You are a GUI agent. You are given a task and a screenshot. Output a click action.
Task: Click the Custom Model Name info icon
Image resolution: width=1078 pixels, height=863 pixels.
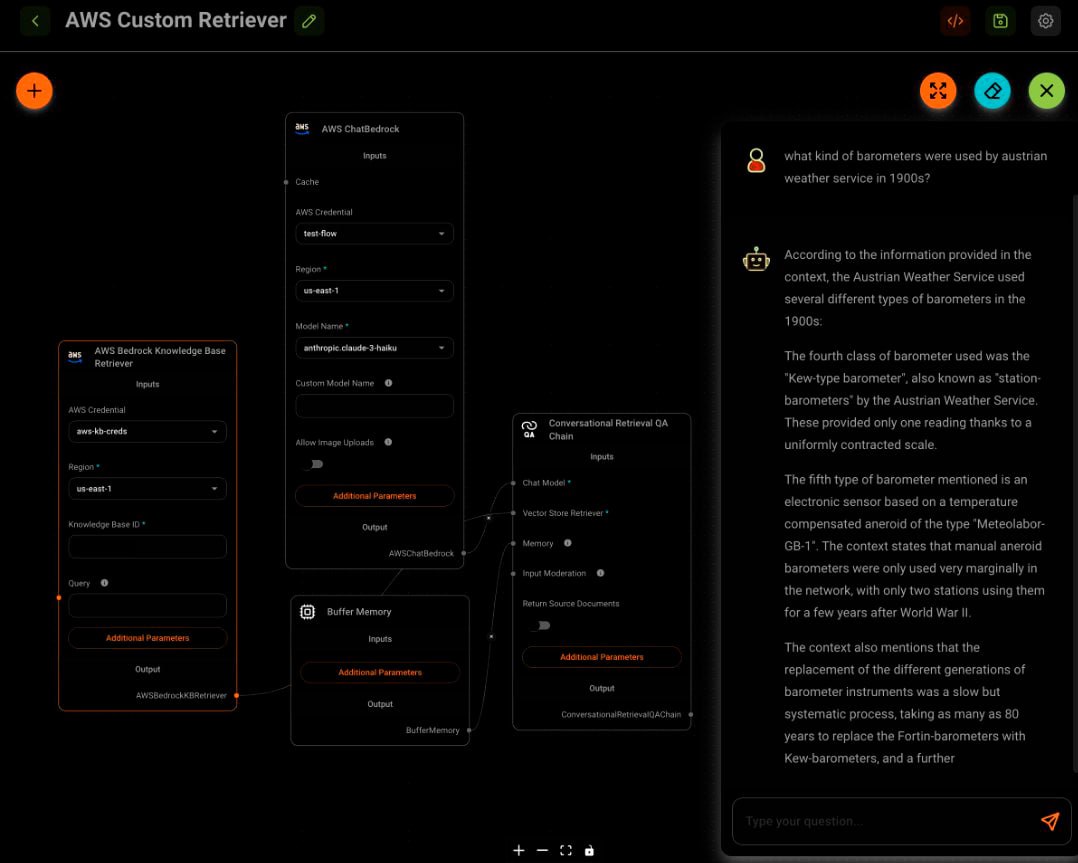388,383
